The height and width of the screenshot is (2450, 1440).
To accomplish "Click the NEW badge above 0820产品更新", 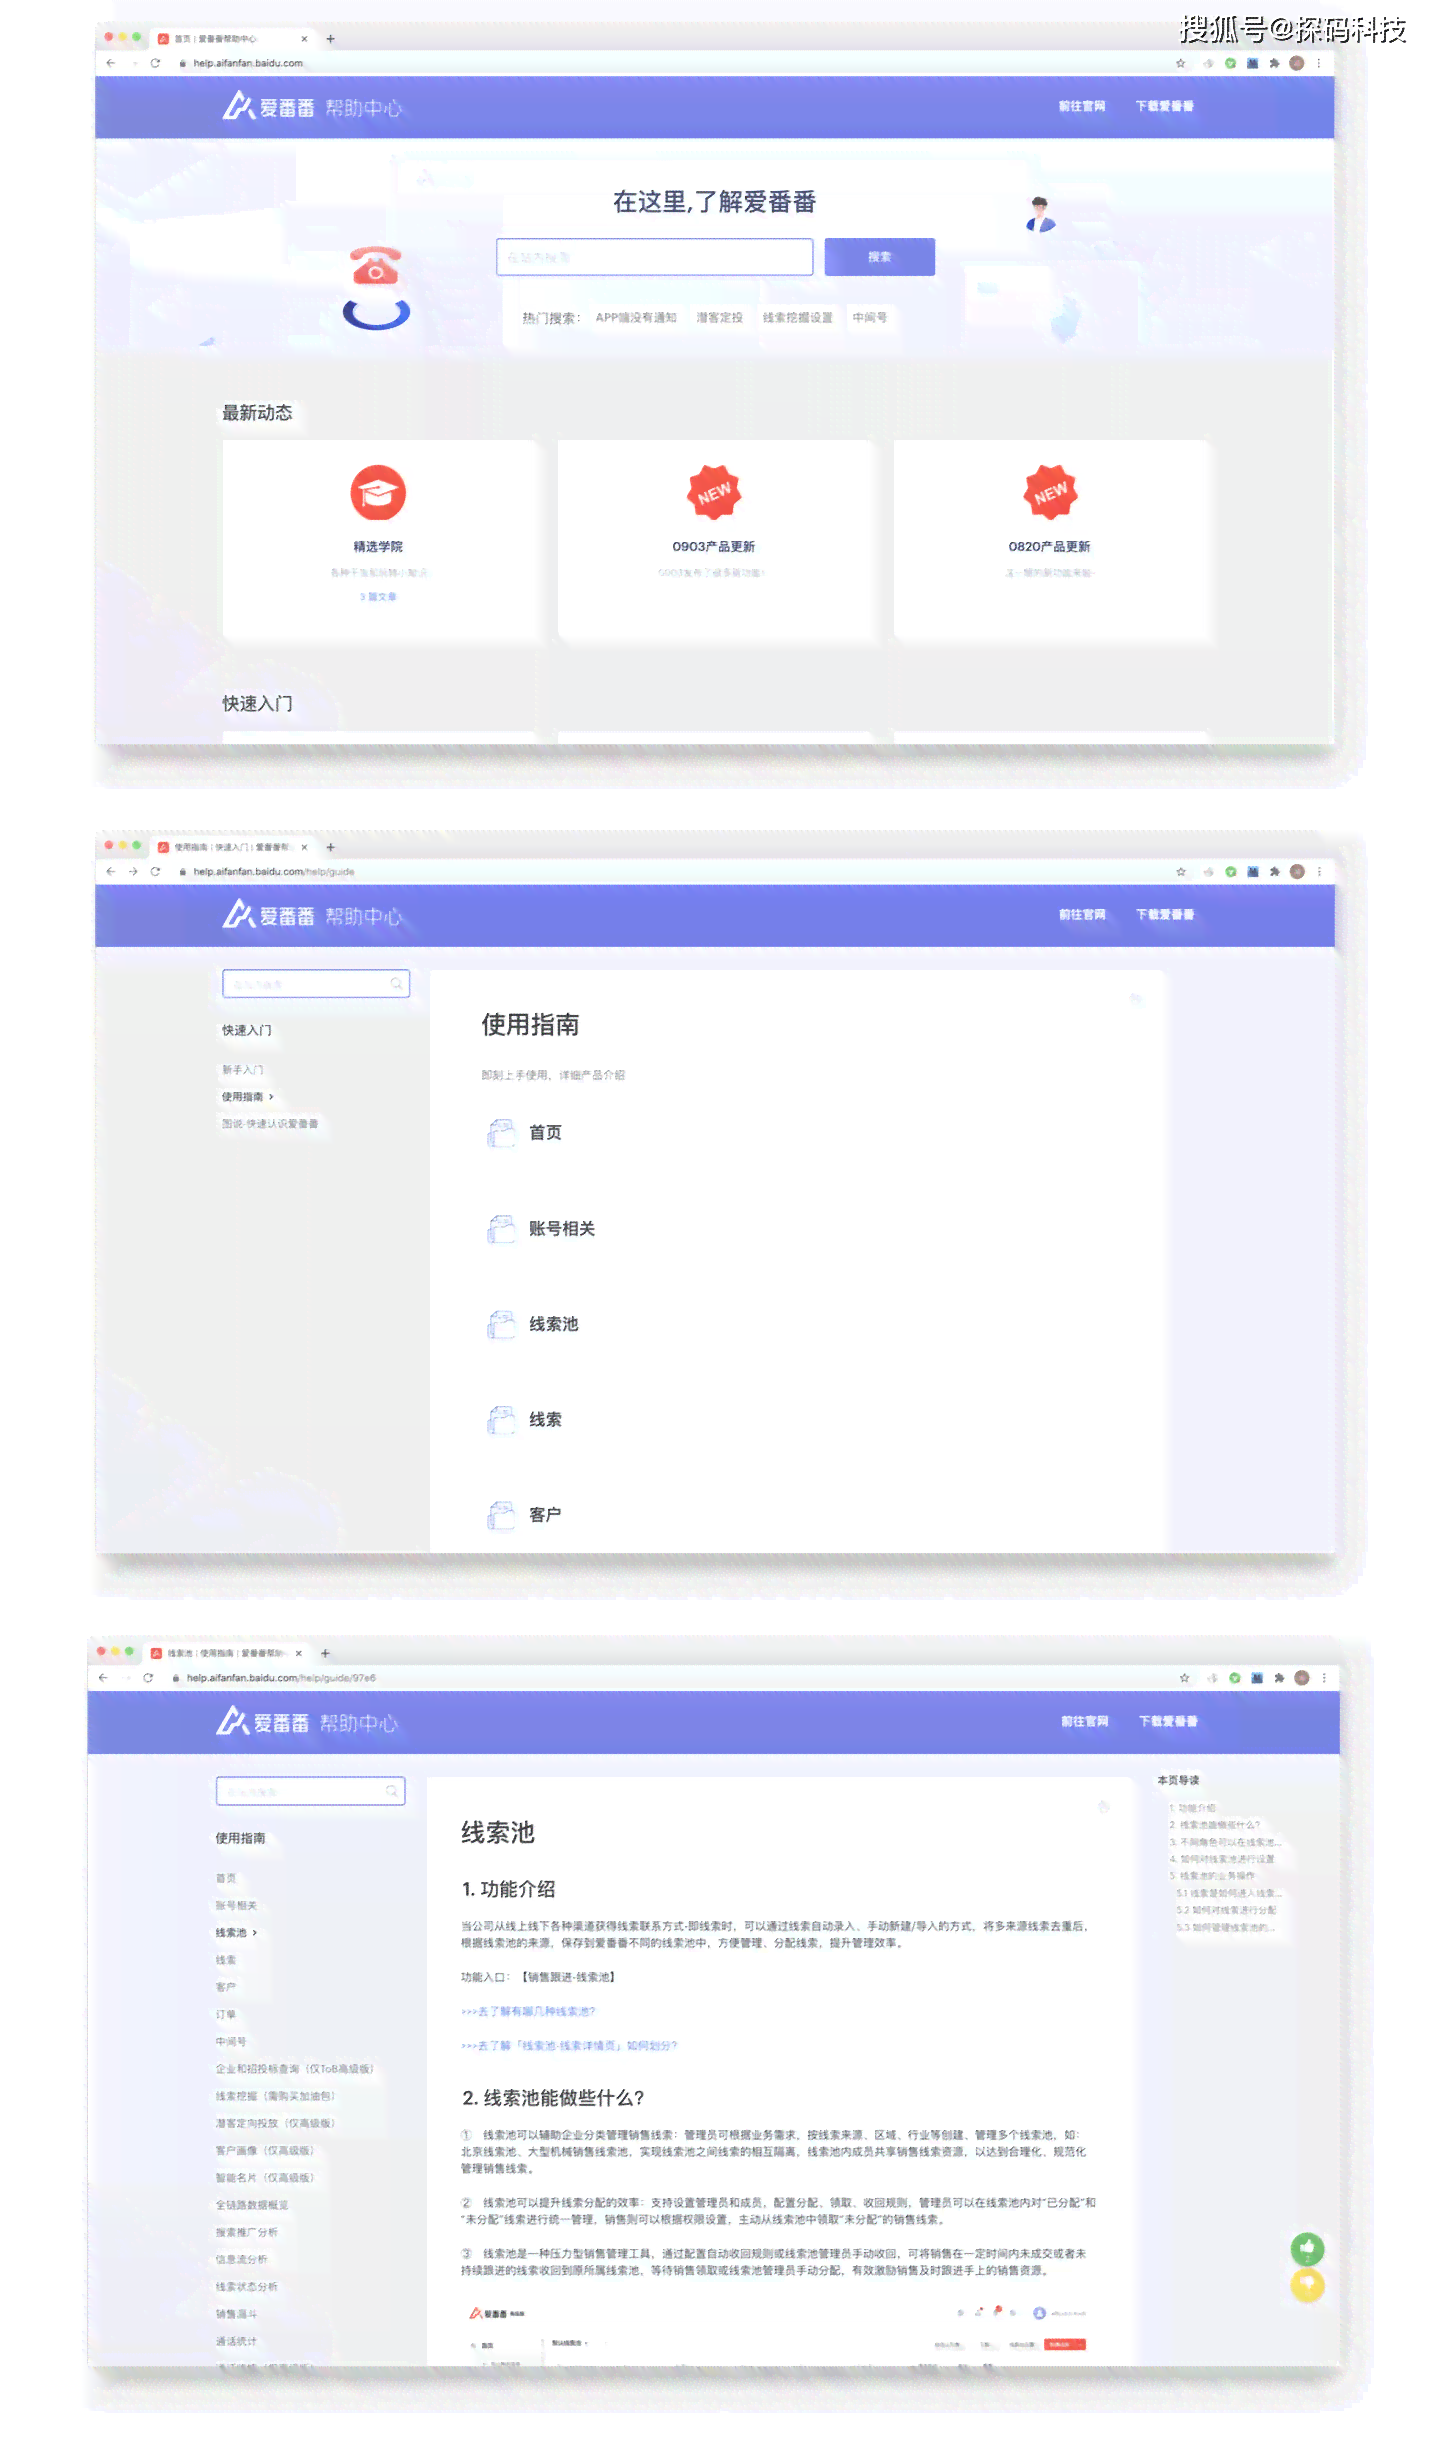I will pos(1050,493).
